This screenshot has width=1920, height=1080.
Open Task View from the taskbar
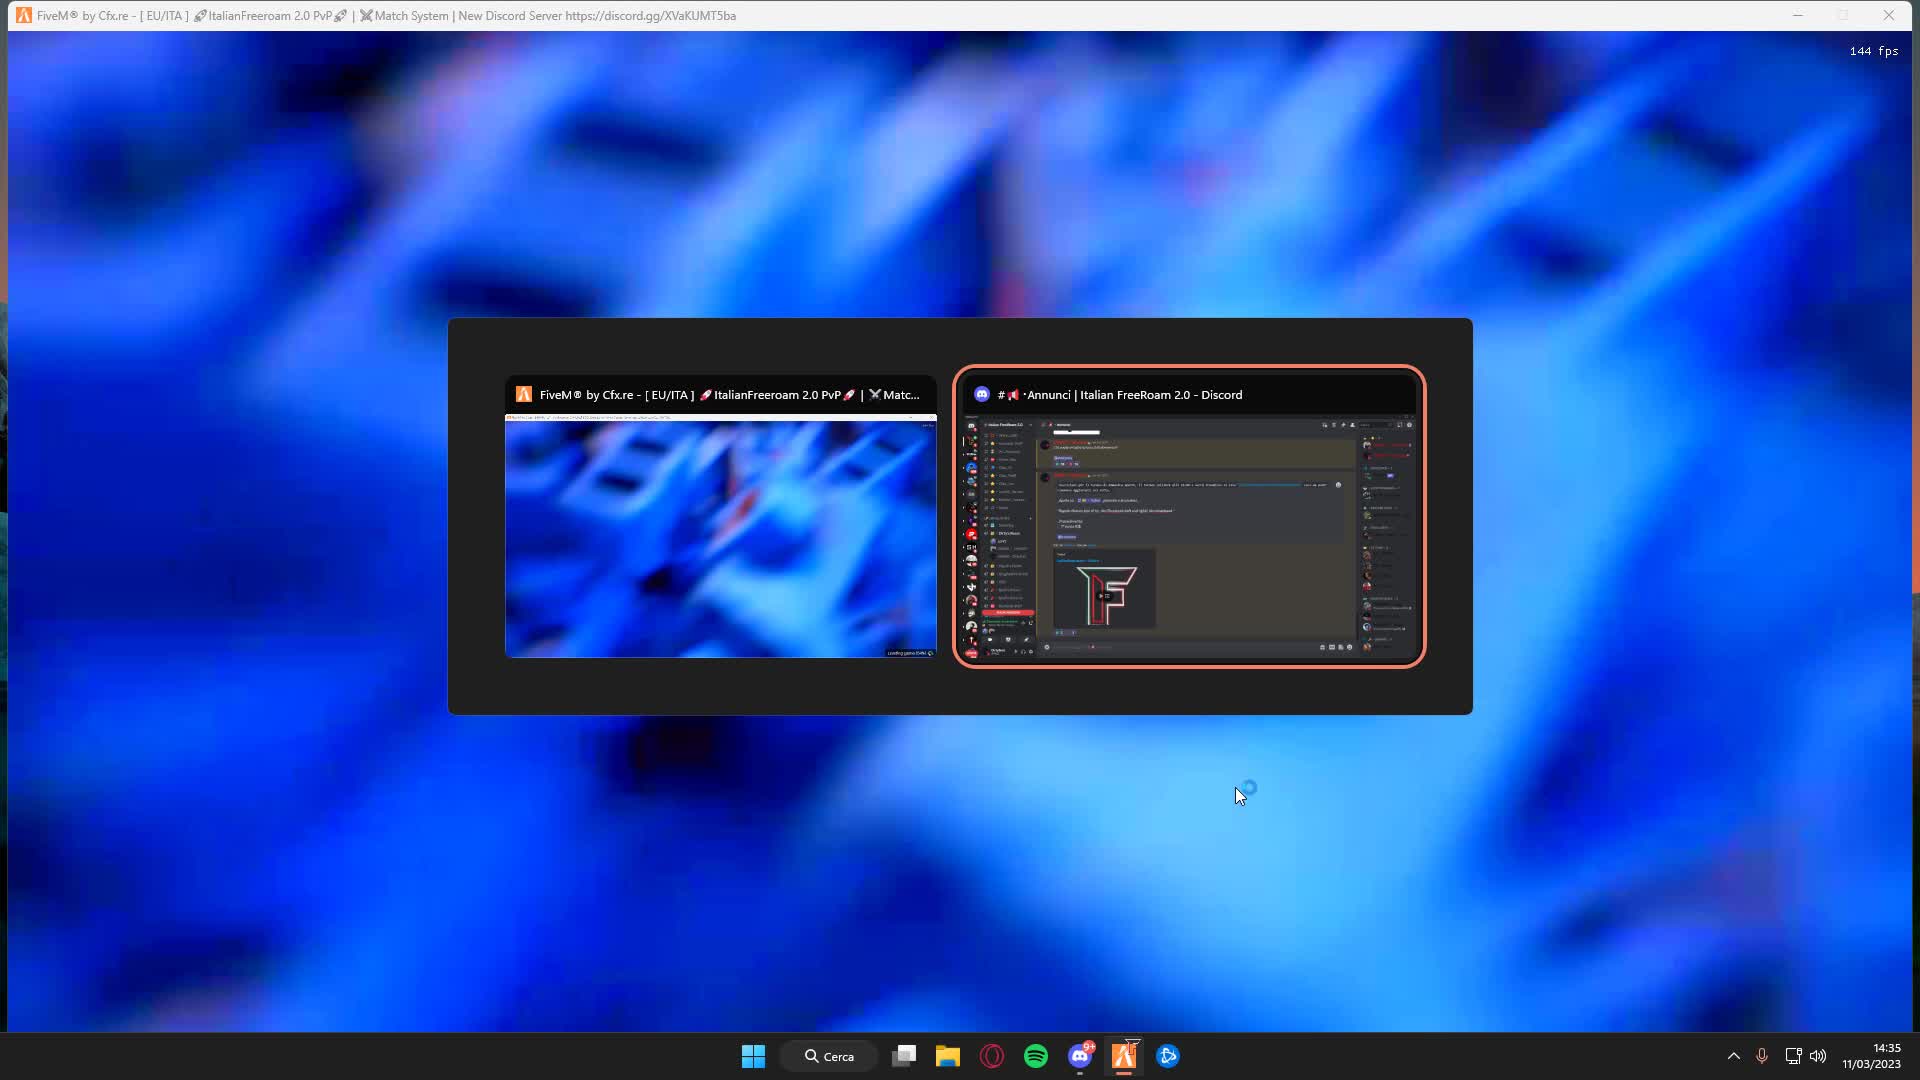click(903, 1055)
